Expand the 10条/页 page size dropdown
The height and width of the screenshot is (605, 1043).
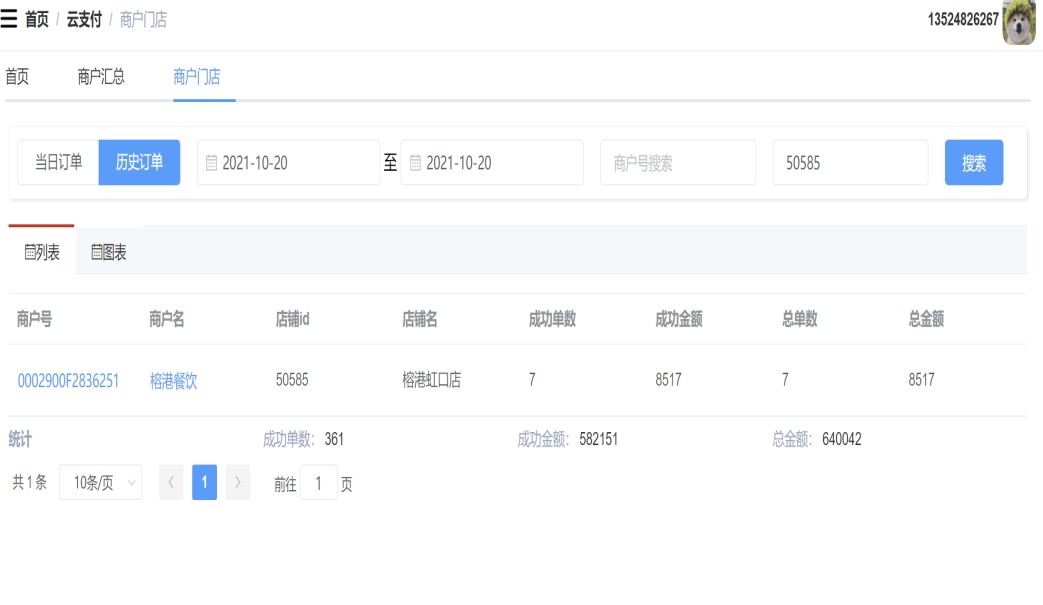pos(100,483)
